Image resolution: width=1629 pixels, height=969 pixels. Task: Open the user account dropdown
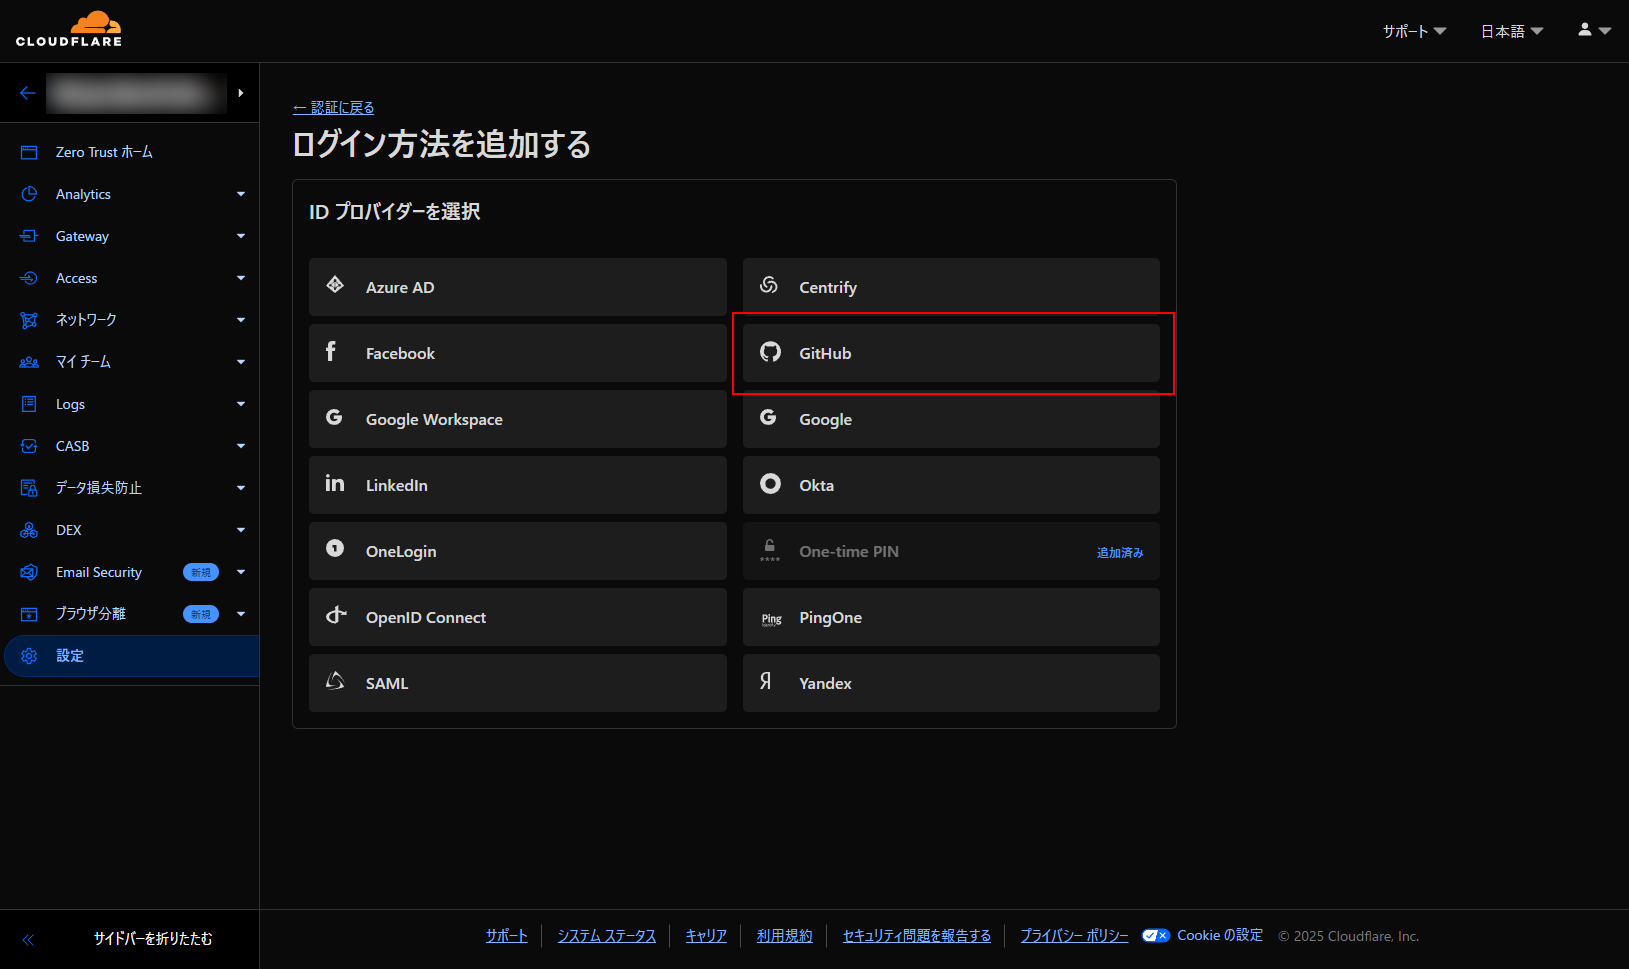pos(1594,30)
